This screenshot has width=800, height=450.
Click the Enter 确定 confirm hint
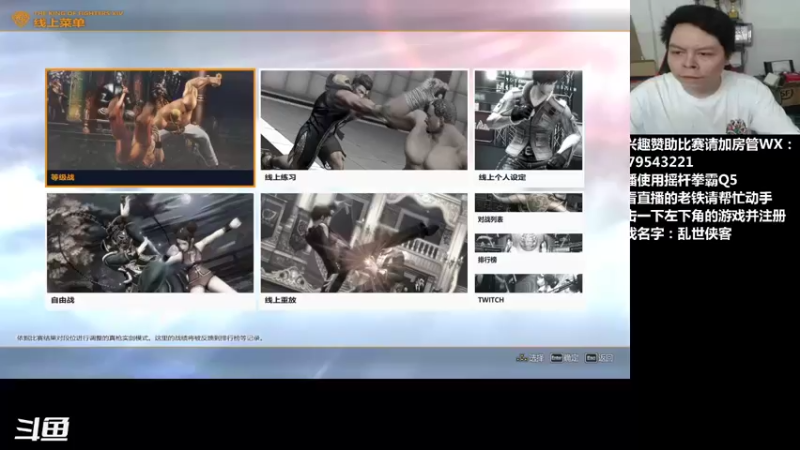click(x=564, y=358)
